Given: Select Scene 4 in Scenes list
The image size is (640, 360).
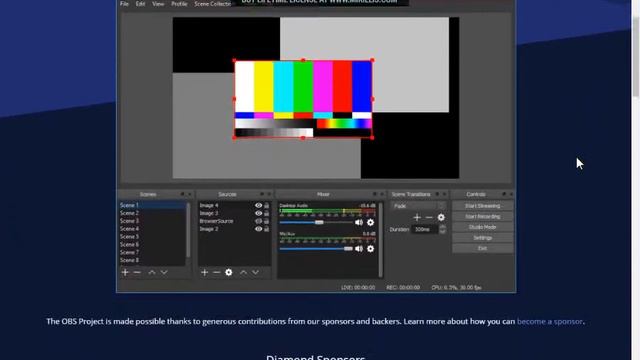Looking at the screenshot, I should tap(153, 229).
